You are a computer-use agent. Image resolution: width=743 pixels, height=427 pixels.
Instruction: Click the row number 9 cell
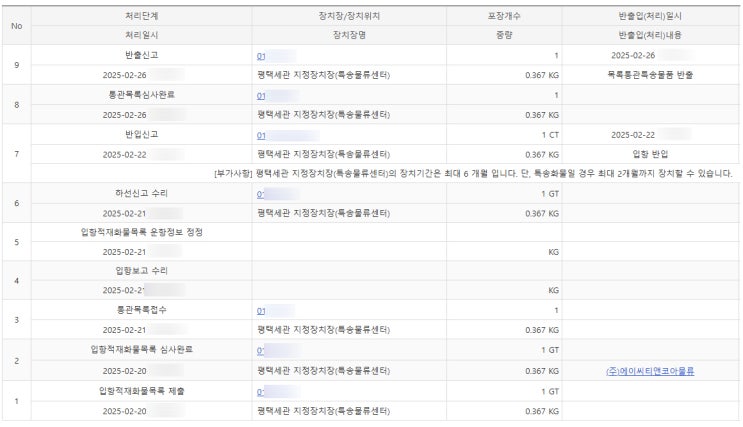pos(17,65)
